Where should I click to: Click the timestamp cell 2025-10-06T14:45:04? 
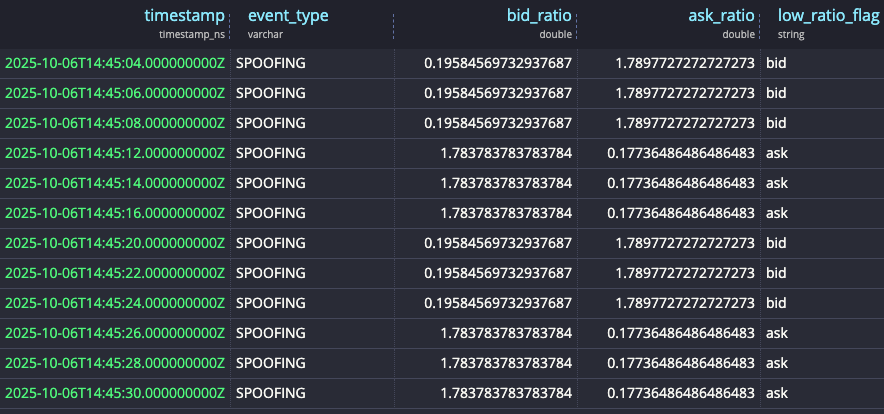[116, 63]
